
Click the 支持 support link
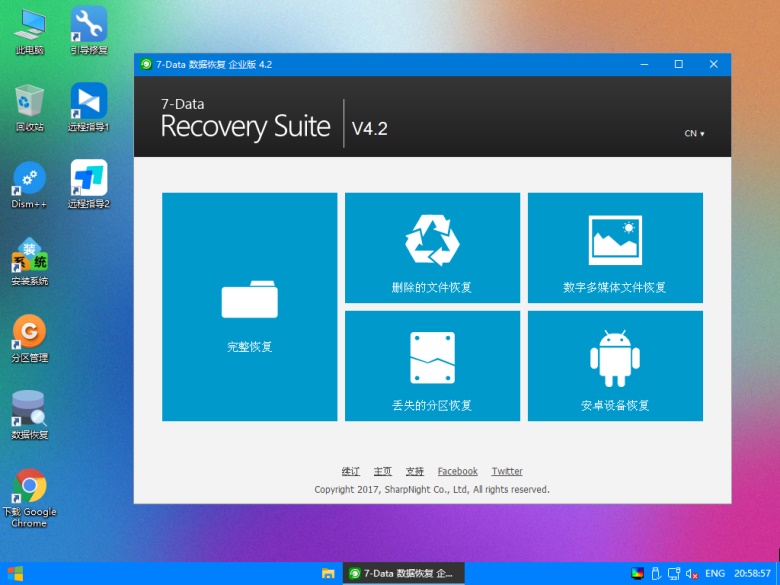pyautogui.click(x=414, y=471)
